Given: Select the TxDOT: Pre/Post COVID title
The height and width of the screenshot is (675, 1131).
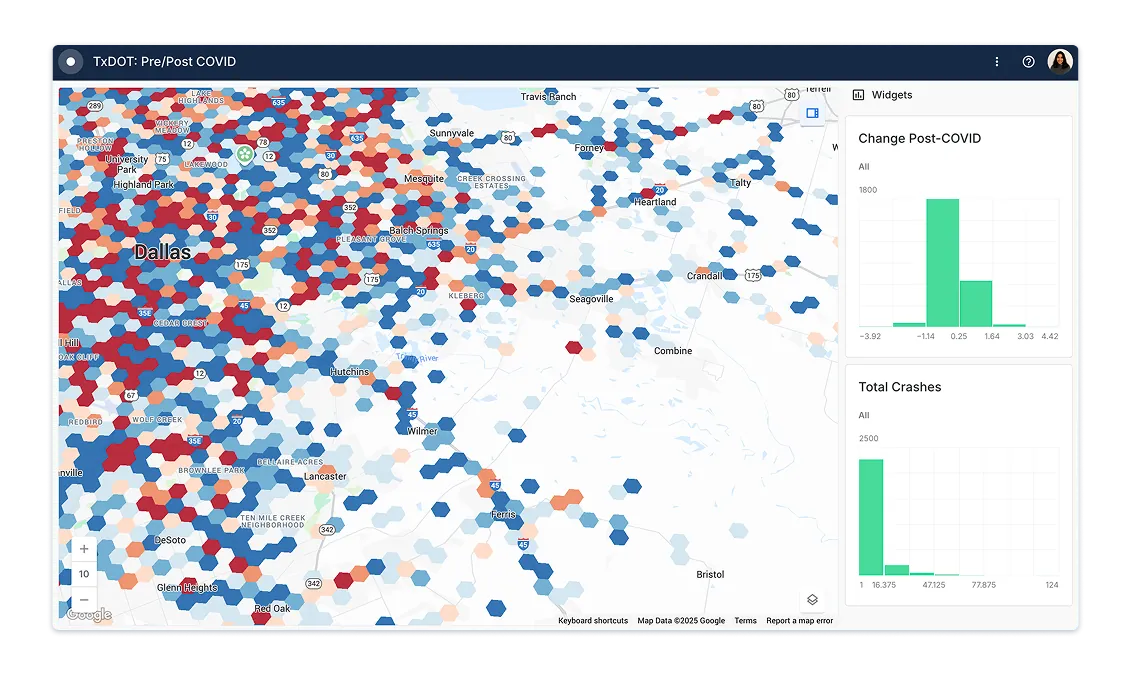Looking at the screenshot, I should [165, 61].
